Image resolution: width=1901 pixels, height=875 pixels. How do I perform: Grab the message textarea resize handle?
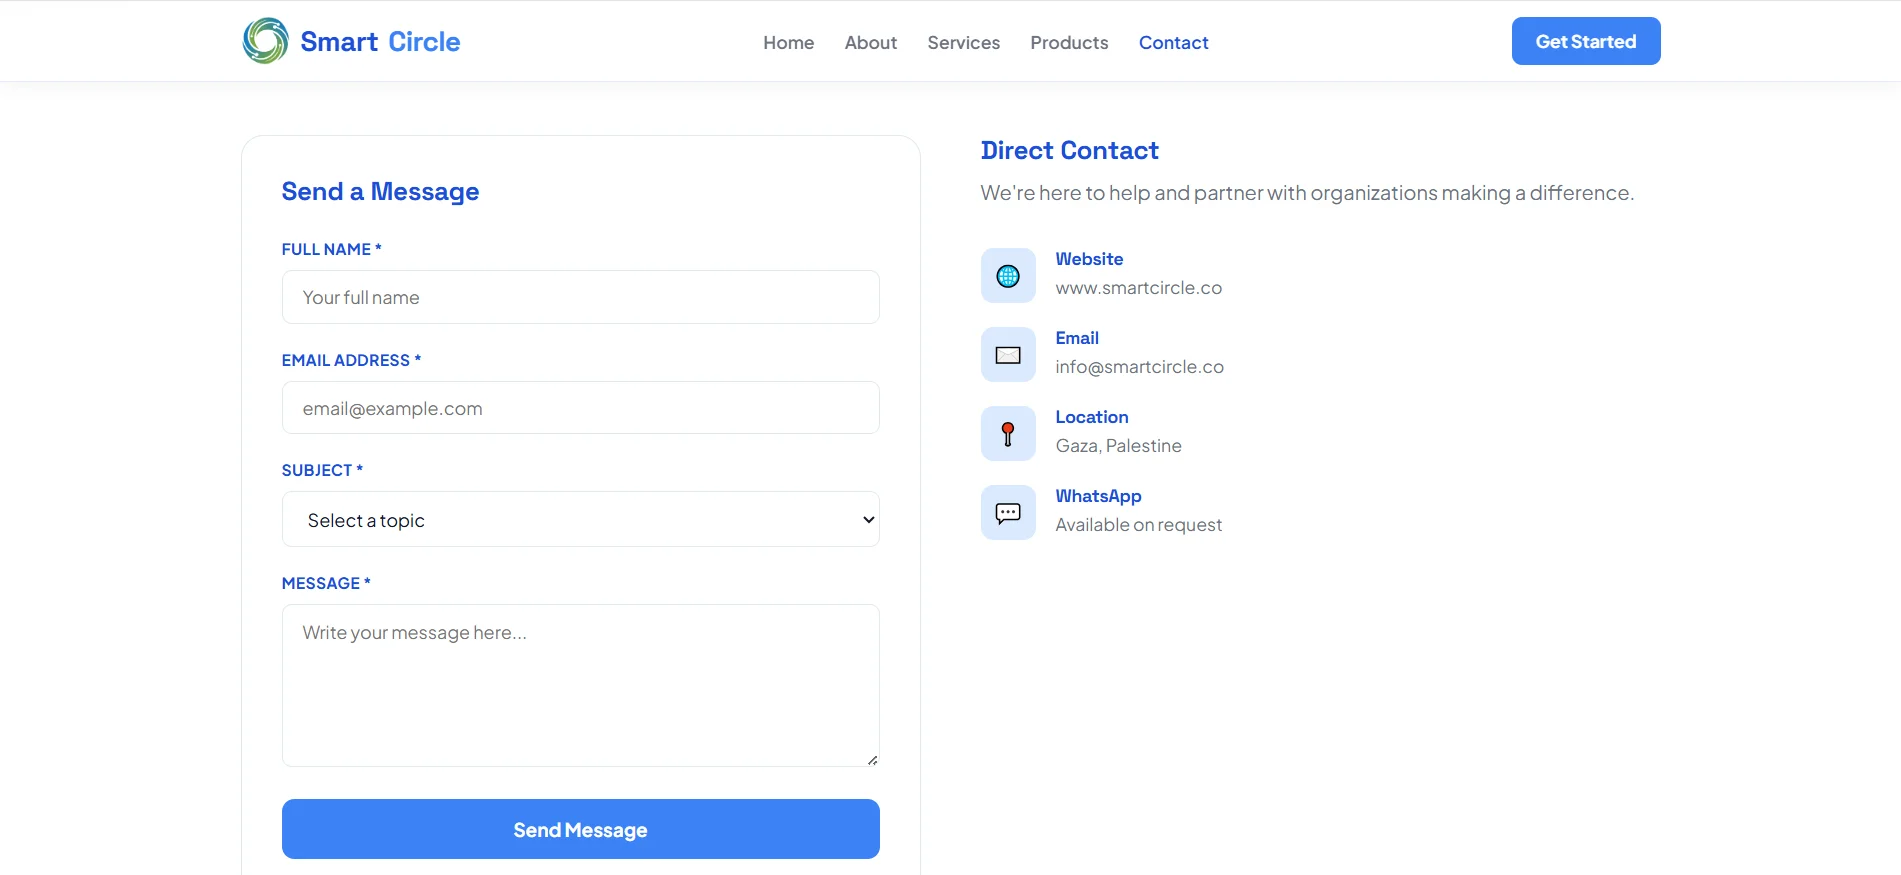872,760
